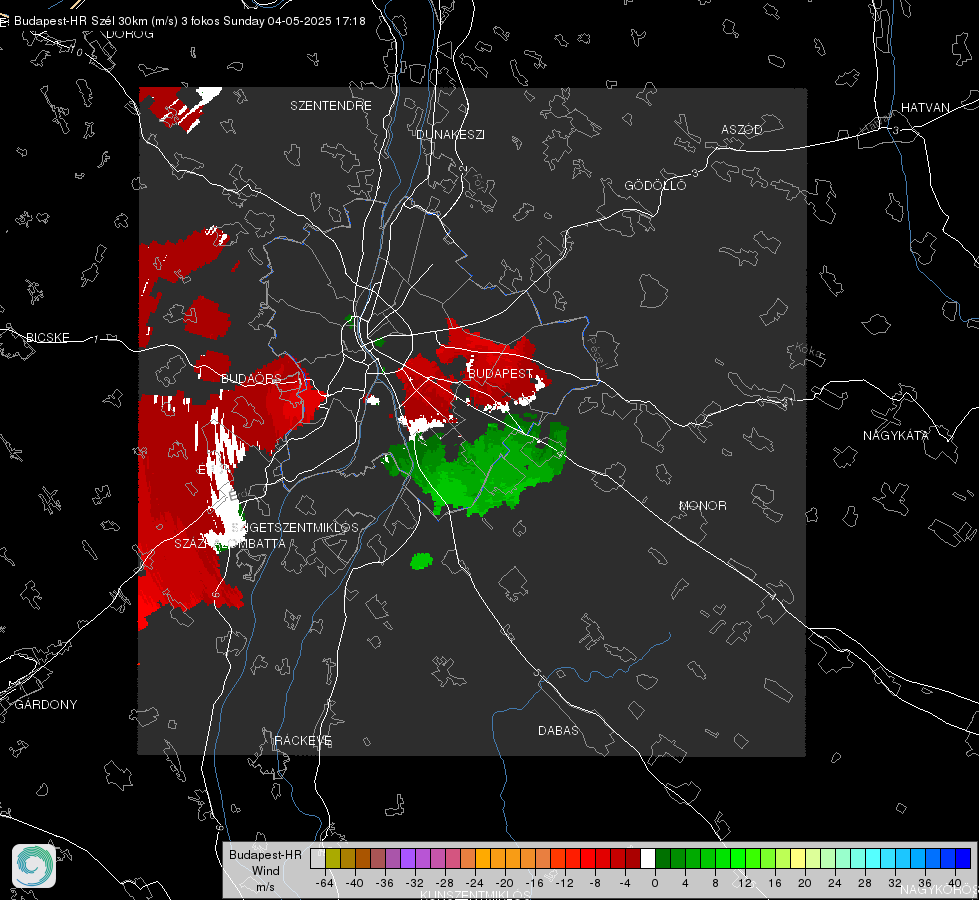Click the white zero-velocity legend swatch
The image size is (979, 900).
coord(648,858)
